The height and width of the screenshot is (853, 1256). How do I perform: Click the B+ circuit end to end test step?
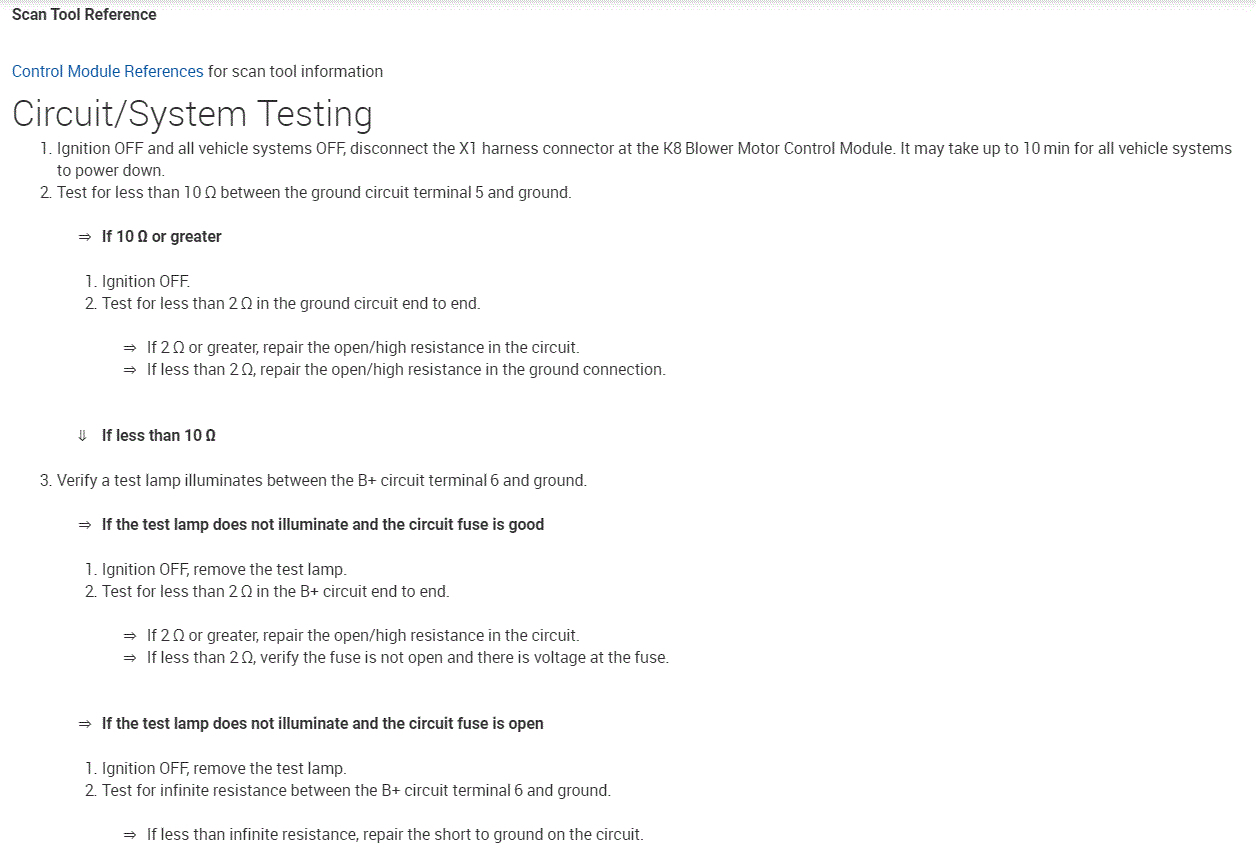(275, 591)
